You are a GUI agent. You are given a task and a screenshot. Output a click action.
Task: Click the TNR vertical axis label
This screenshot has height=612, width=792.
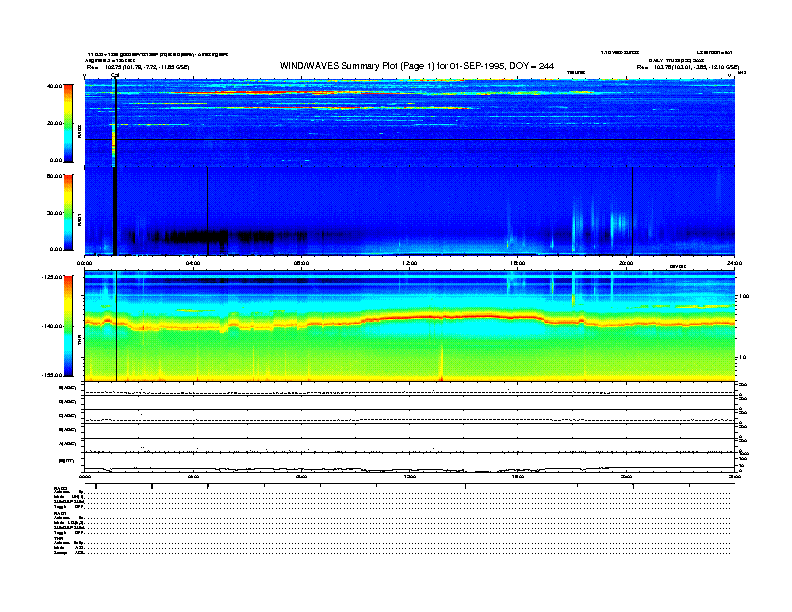point(79,342)
